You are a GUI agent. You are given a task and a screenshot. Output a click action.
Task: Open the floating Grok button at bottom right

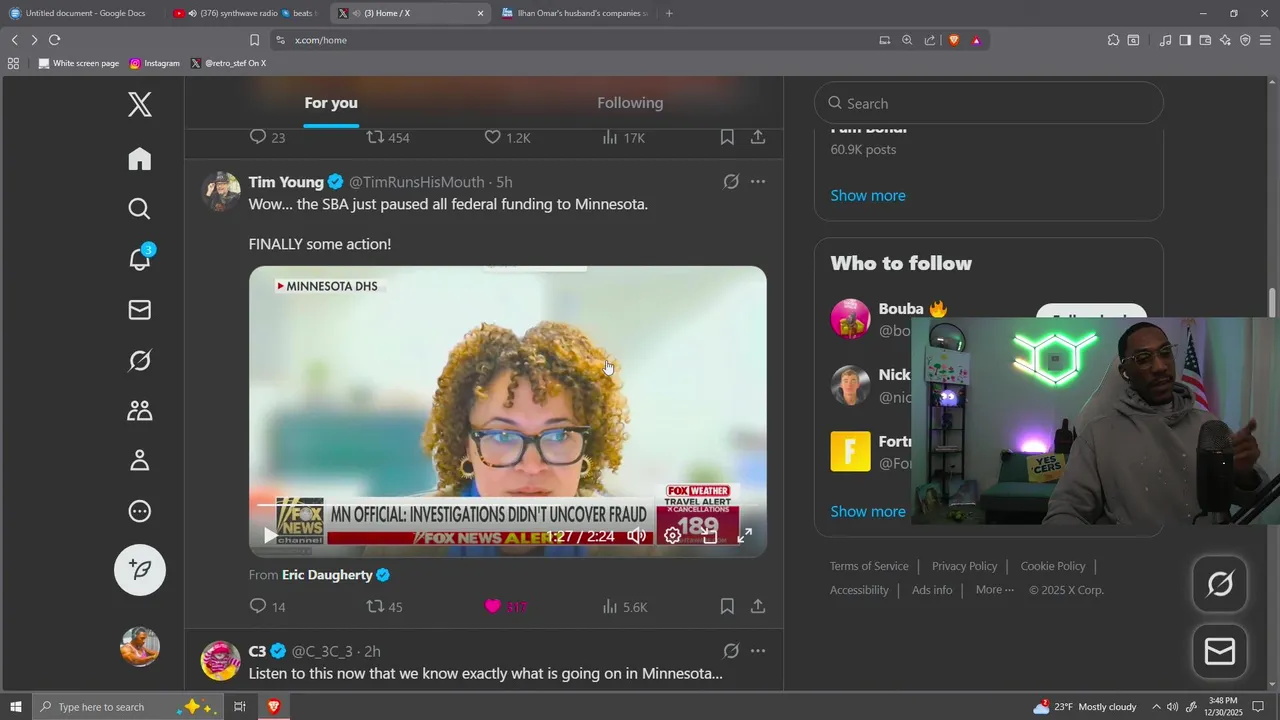(1220, 584)
